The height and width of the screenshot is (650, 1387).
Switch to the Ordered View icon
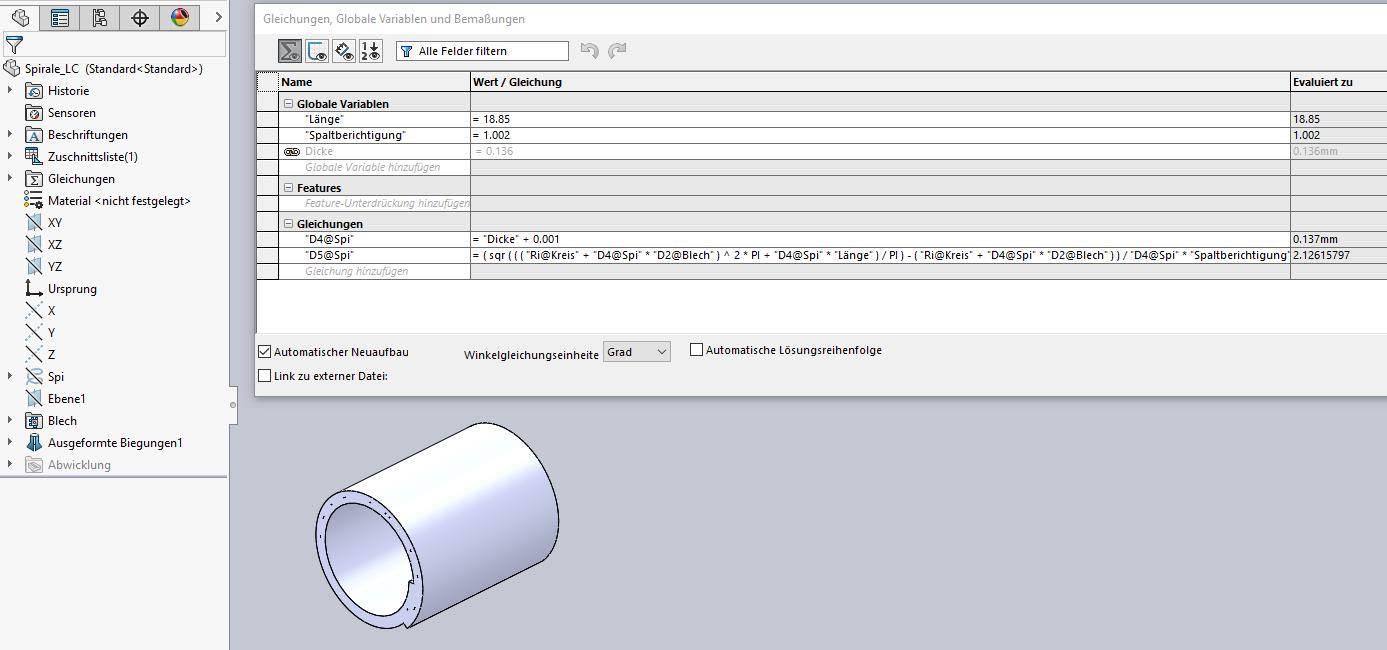370,51
